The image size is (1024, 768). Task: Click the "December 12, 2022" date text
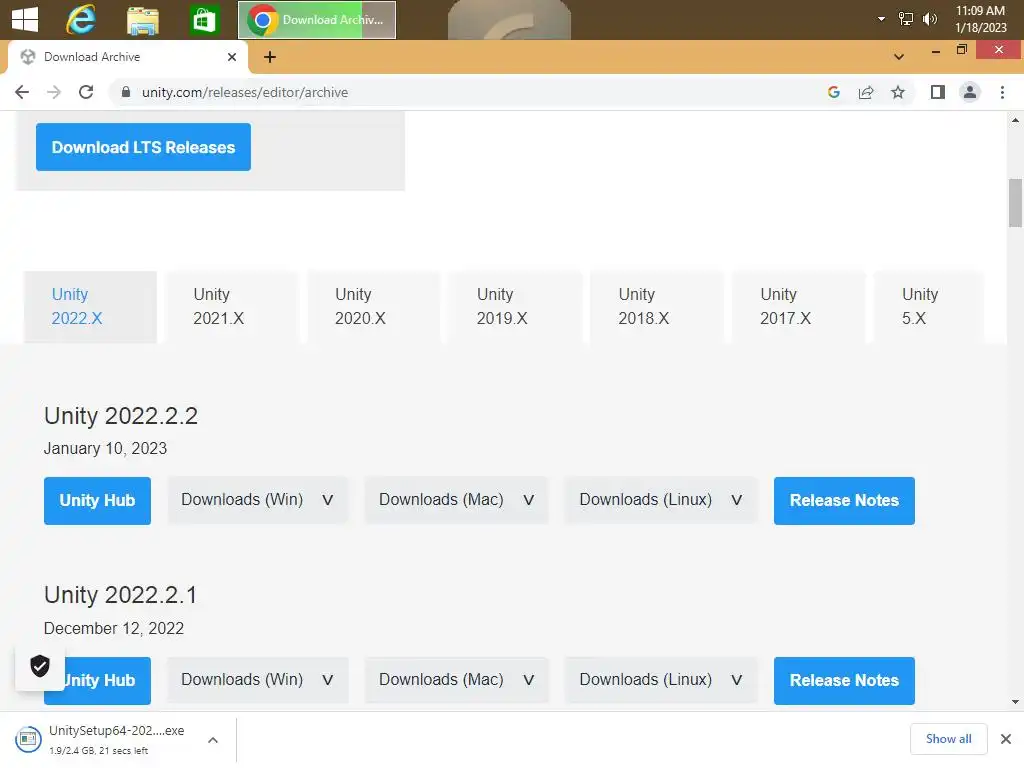point(114,628)
